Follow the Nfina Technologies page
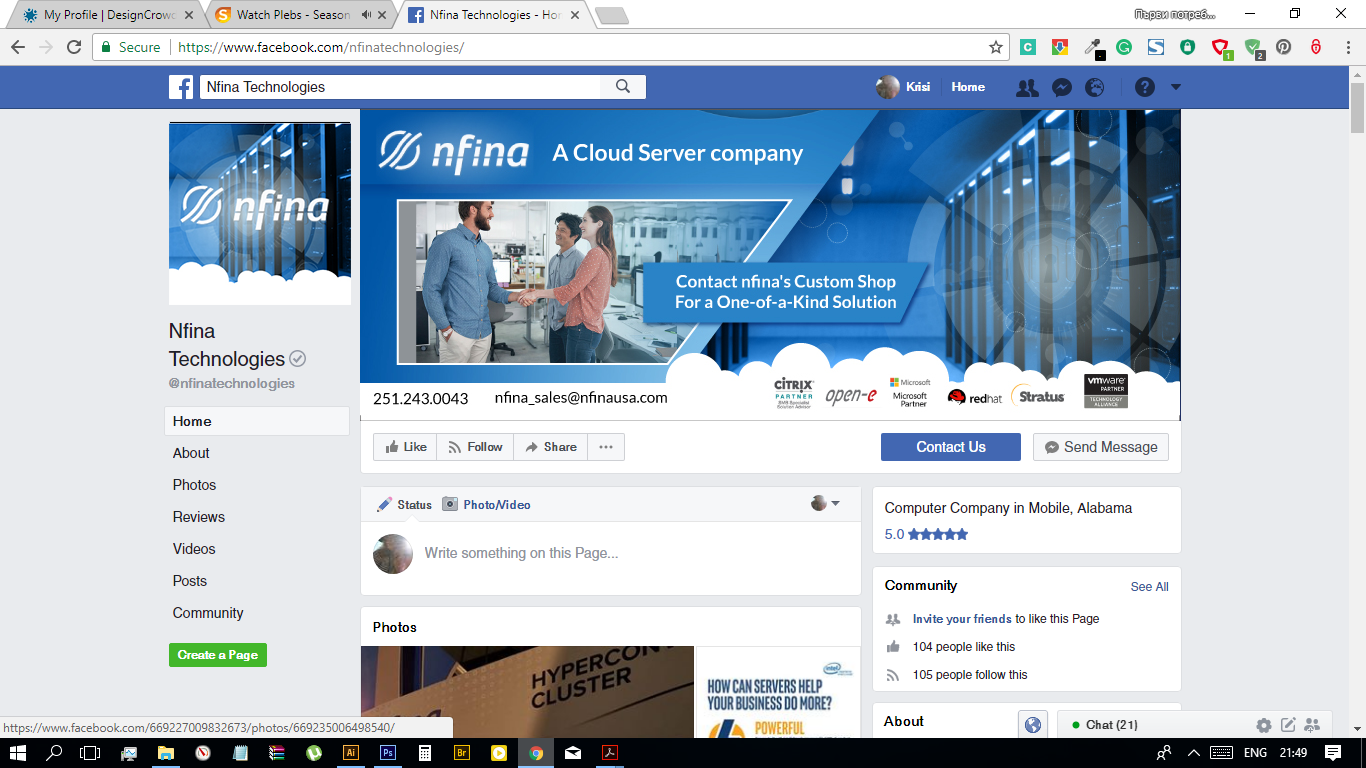1366x768 pixels. [x=475, y=447]
